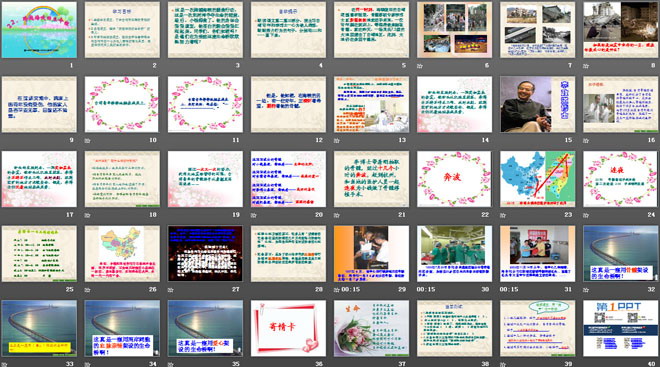The height and width of the screenshot is (367, 660).
Task: Click the 00:15 timing under slide 31
Action: (x=509, y=290)
